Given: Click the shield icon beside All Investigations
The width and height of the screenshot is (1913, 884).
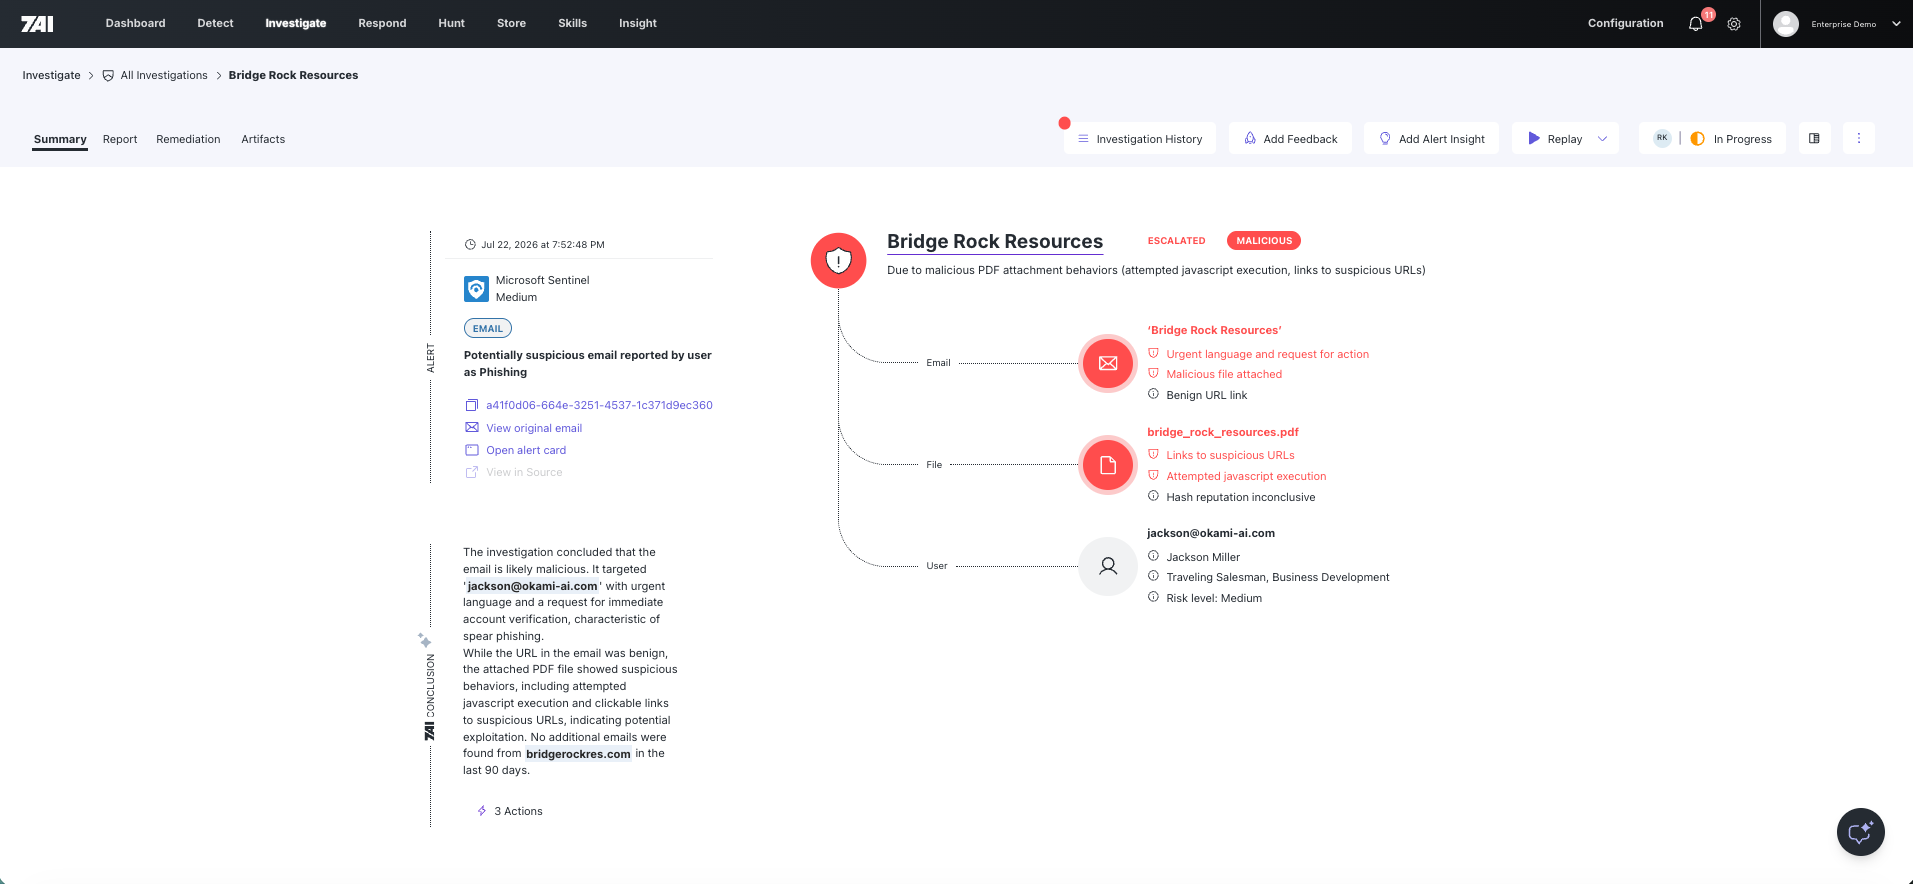Looking at the screenshot, I should [108, 75].
